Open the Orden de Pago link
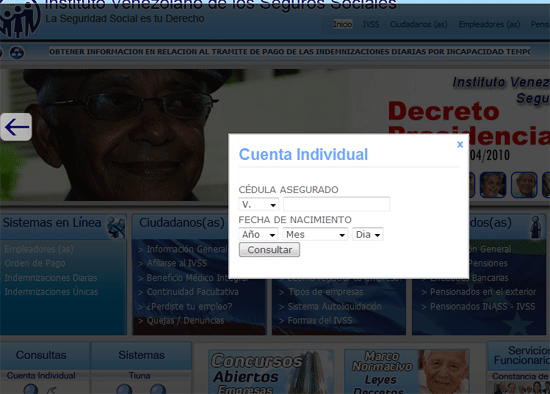The height and width of the screenshot is (394, 550). pyautogui.click(x=35, y=263)
